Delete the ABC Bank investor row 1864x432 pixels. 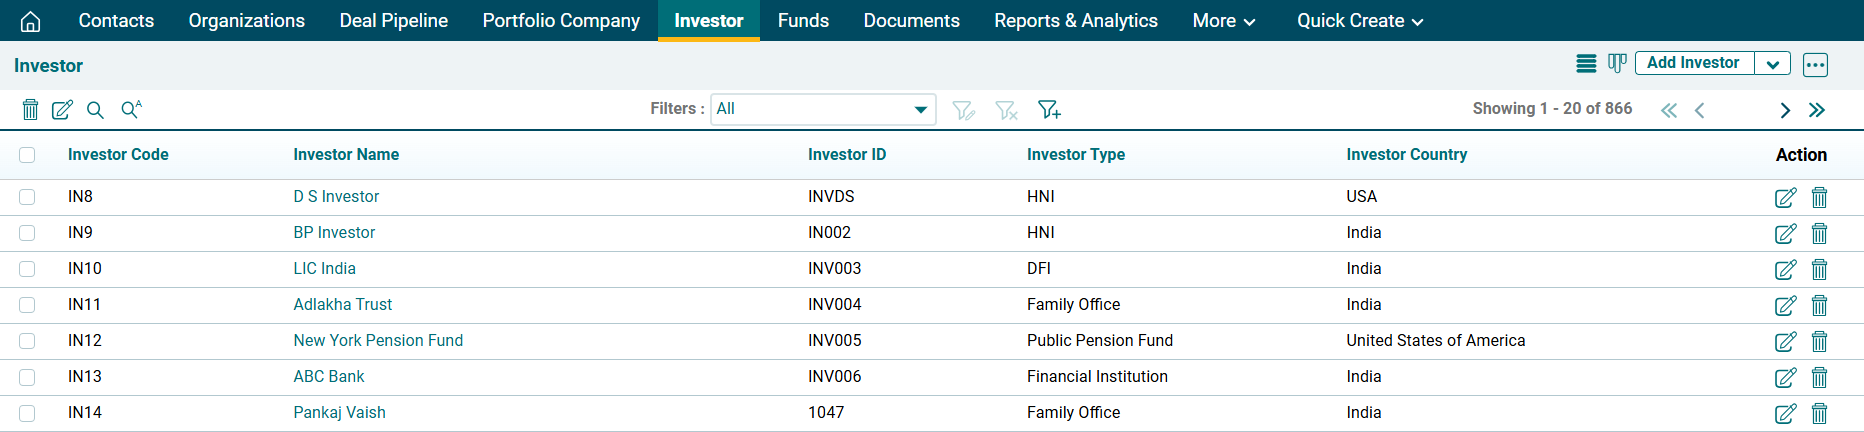pos(1819,378)
